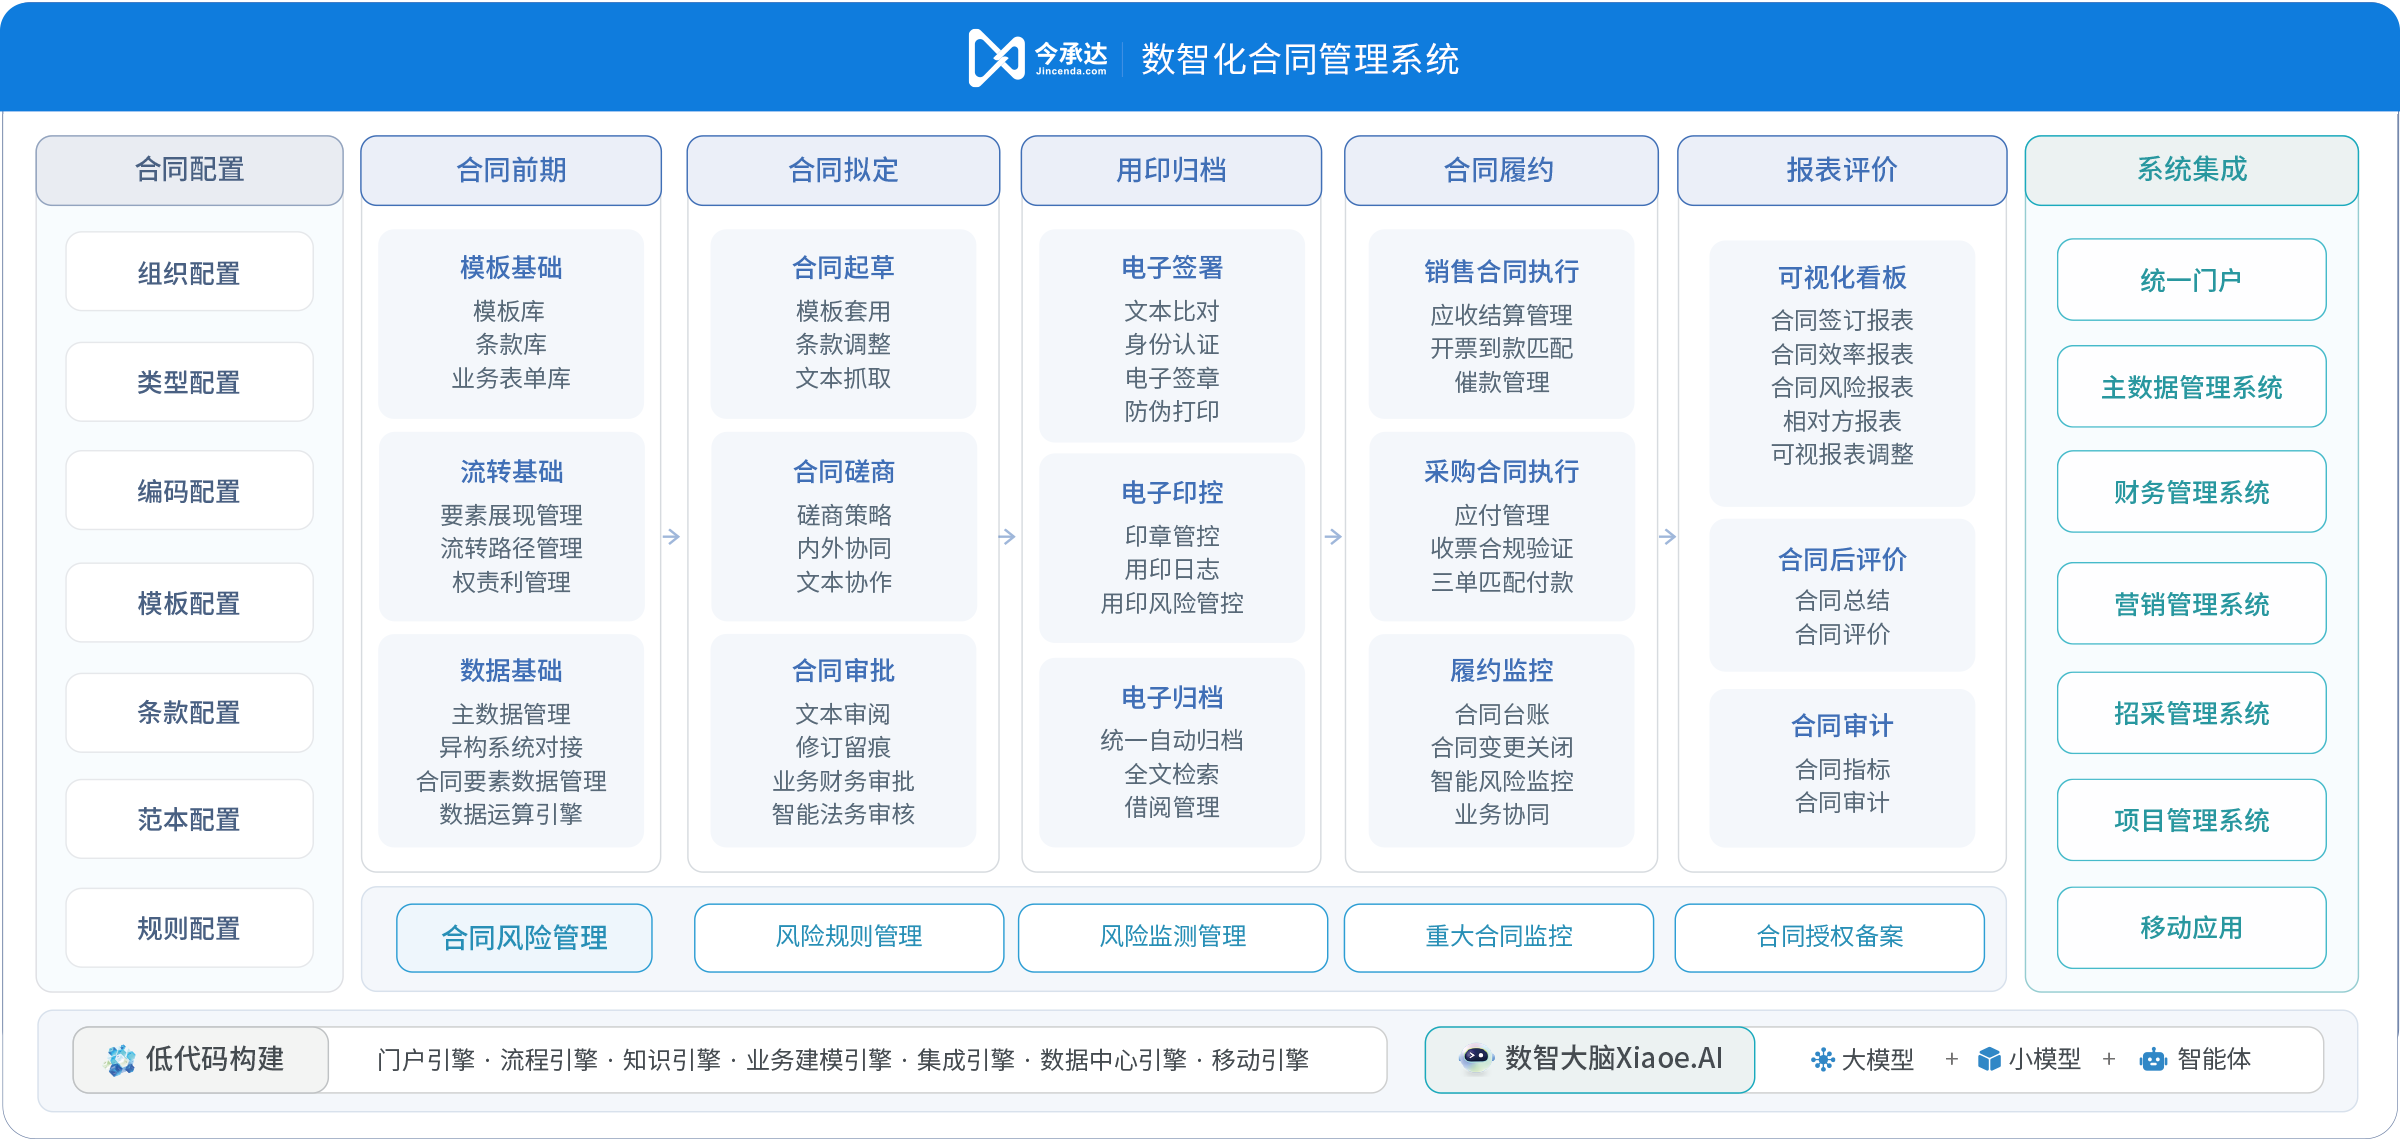Click the Jincenda logo icon
Viewport: 2400px width, 1141px height.
coord(995,57)
